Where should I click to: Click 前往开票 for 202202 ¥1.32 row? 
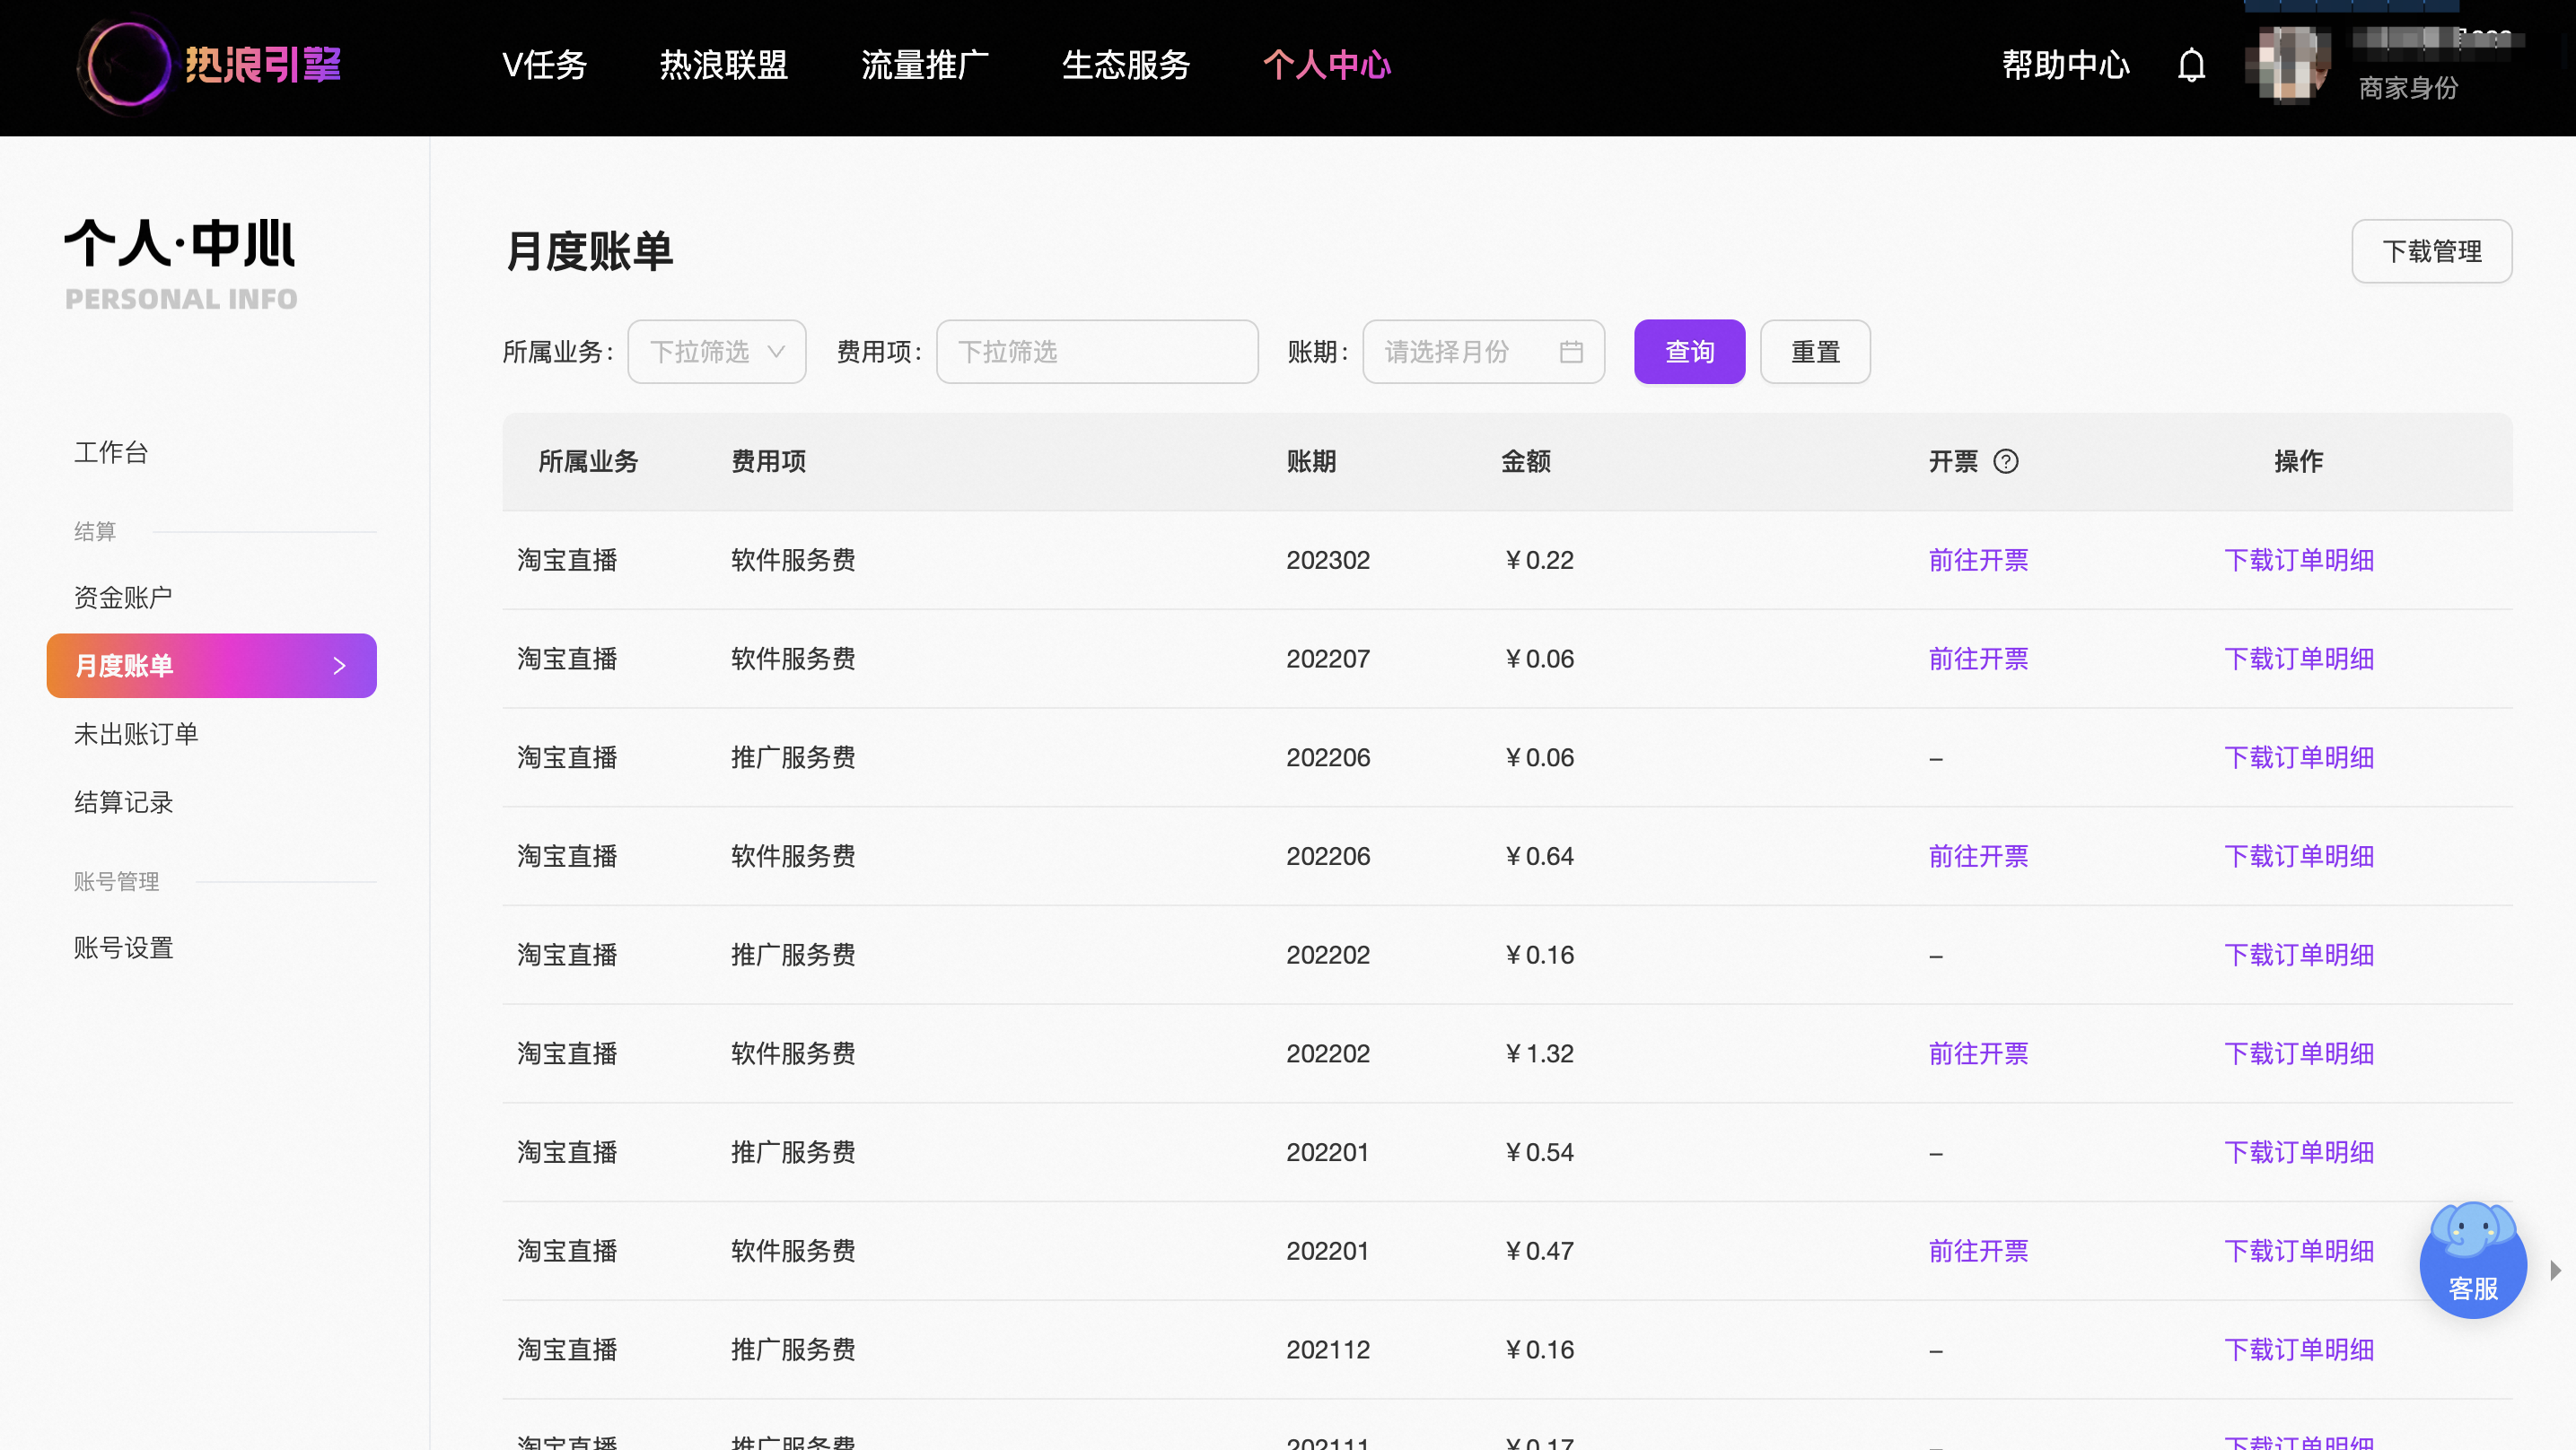click(1978, 1053)
